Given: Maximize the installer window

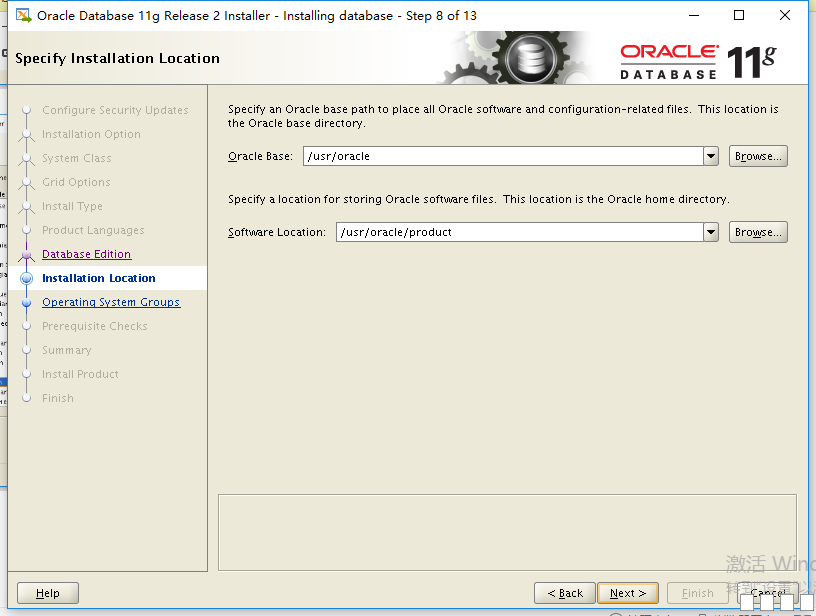Looking at the screenshot, I should (x=739, y=15).
